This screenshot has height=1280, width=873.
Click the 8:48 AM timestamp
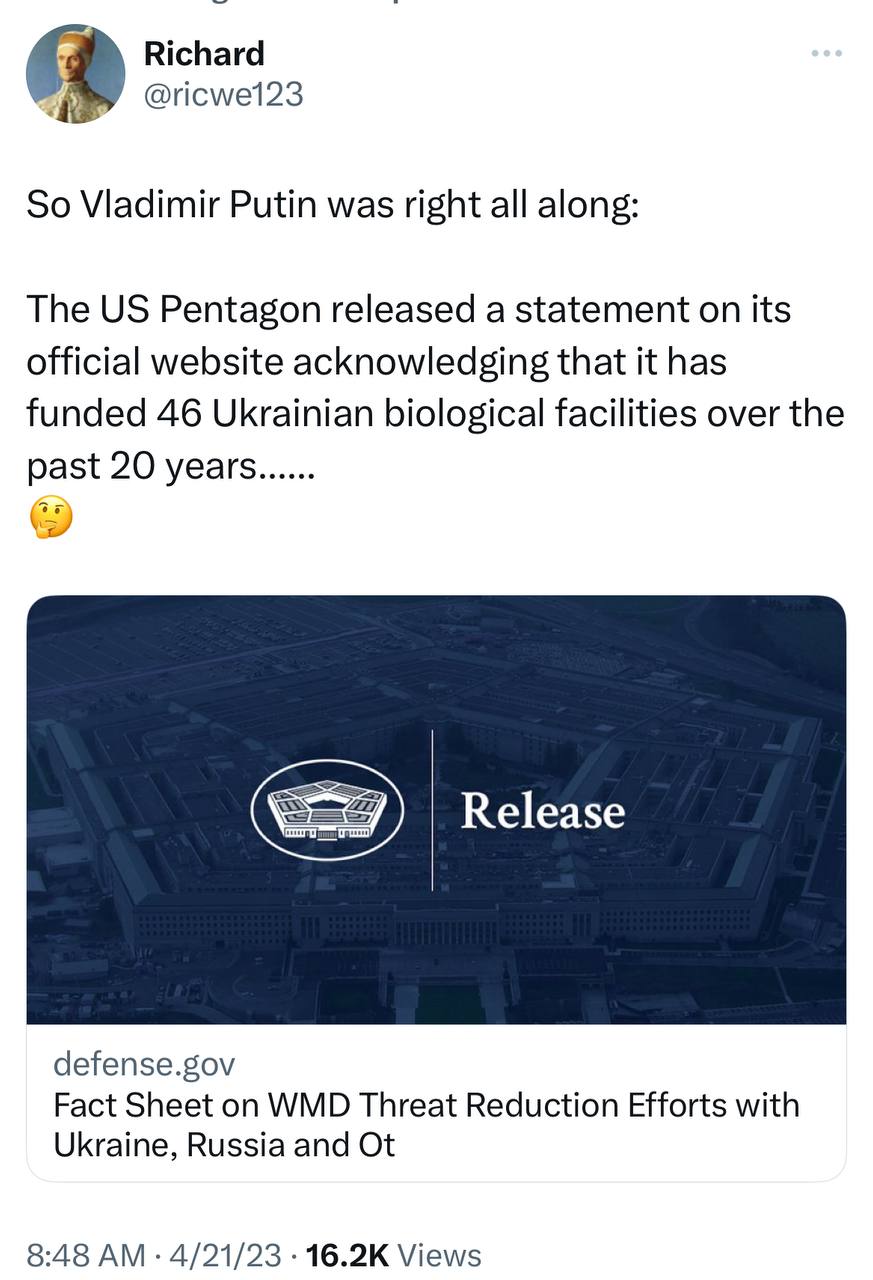tap(86, 1255)
